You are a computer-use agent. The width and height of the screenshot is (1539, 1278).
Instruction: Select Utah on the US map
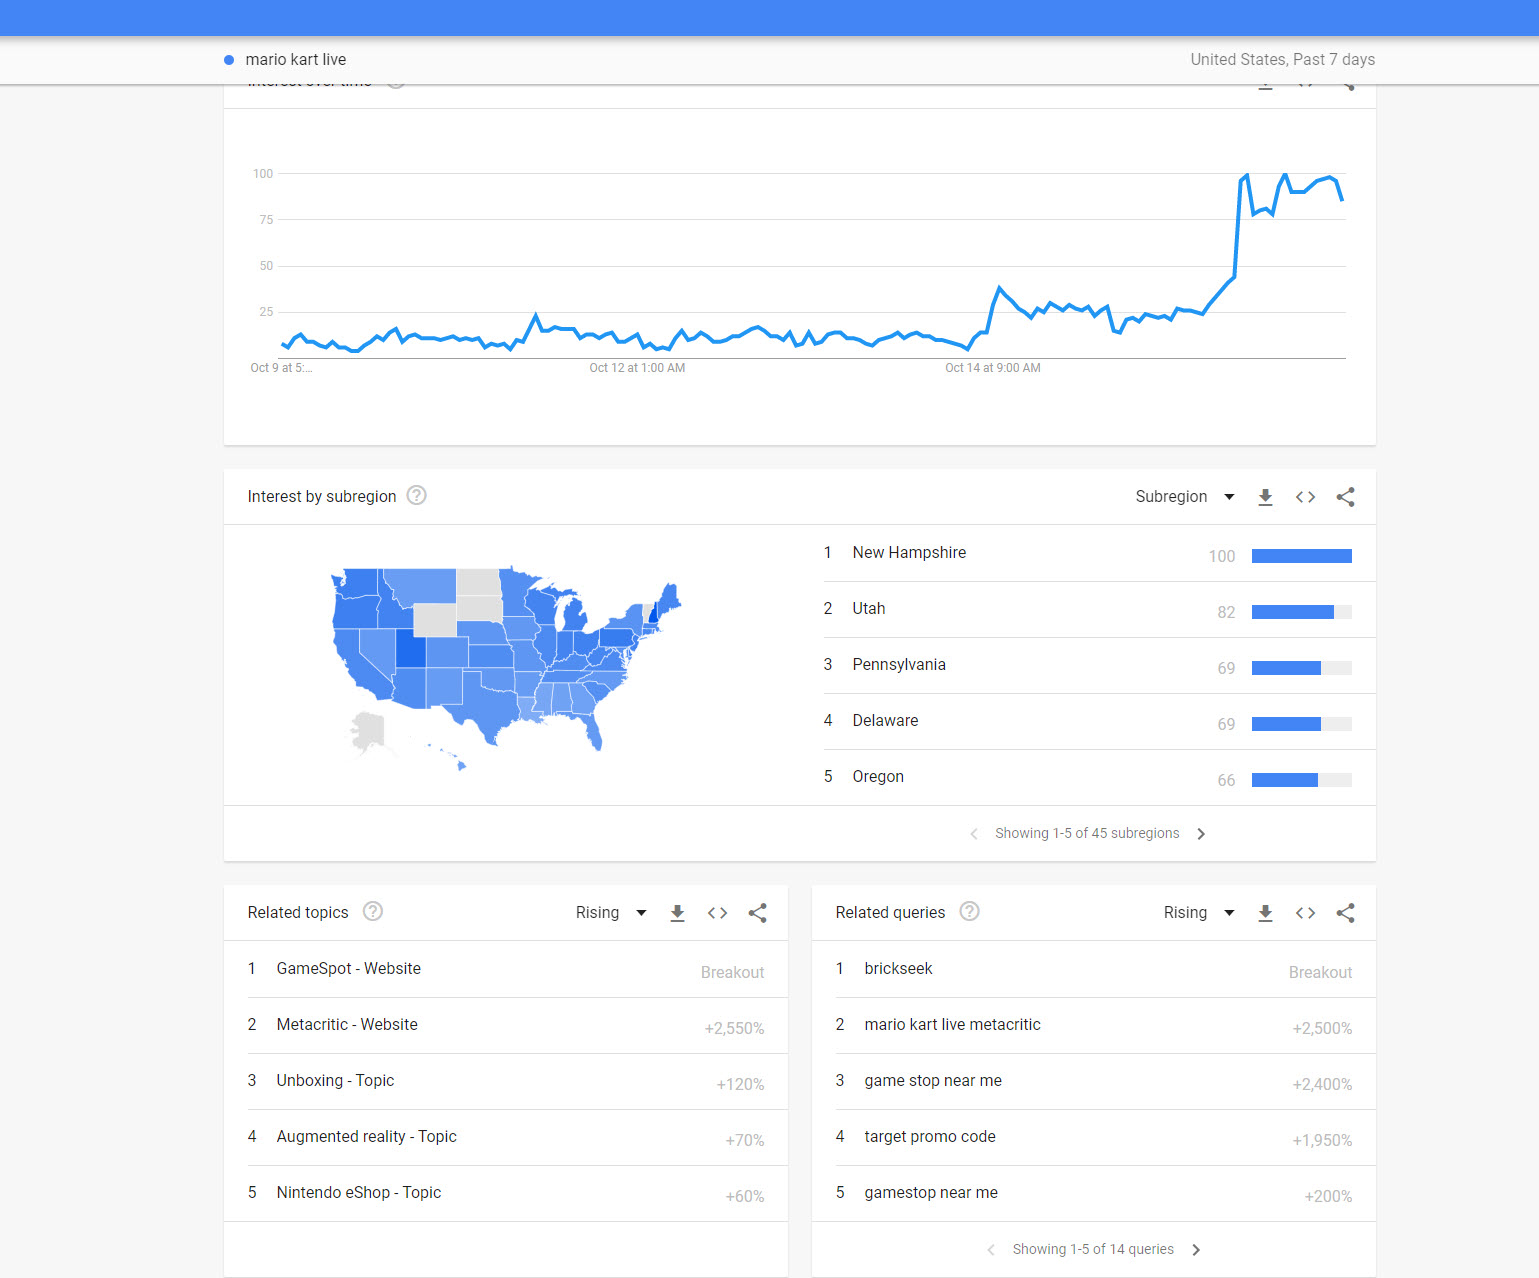(411, 649)
